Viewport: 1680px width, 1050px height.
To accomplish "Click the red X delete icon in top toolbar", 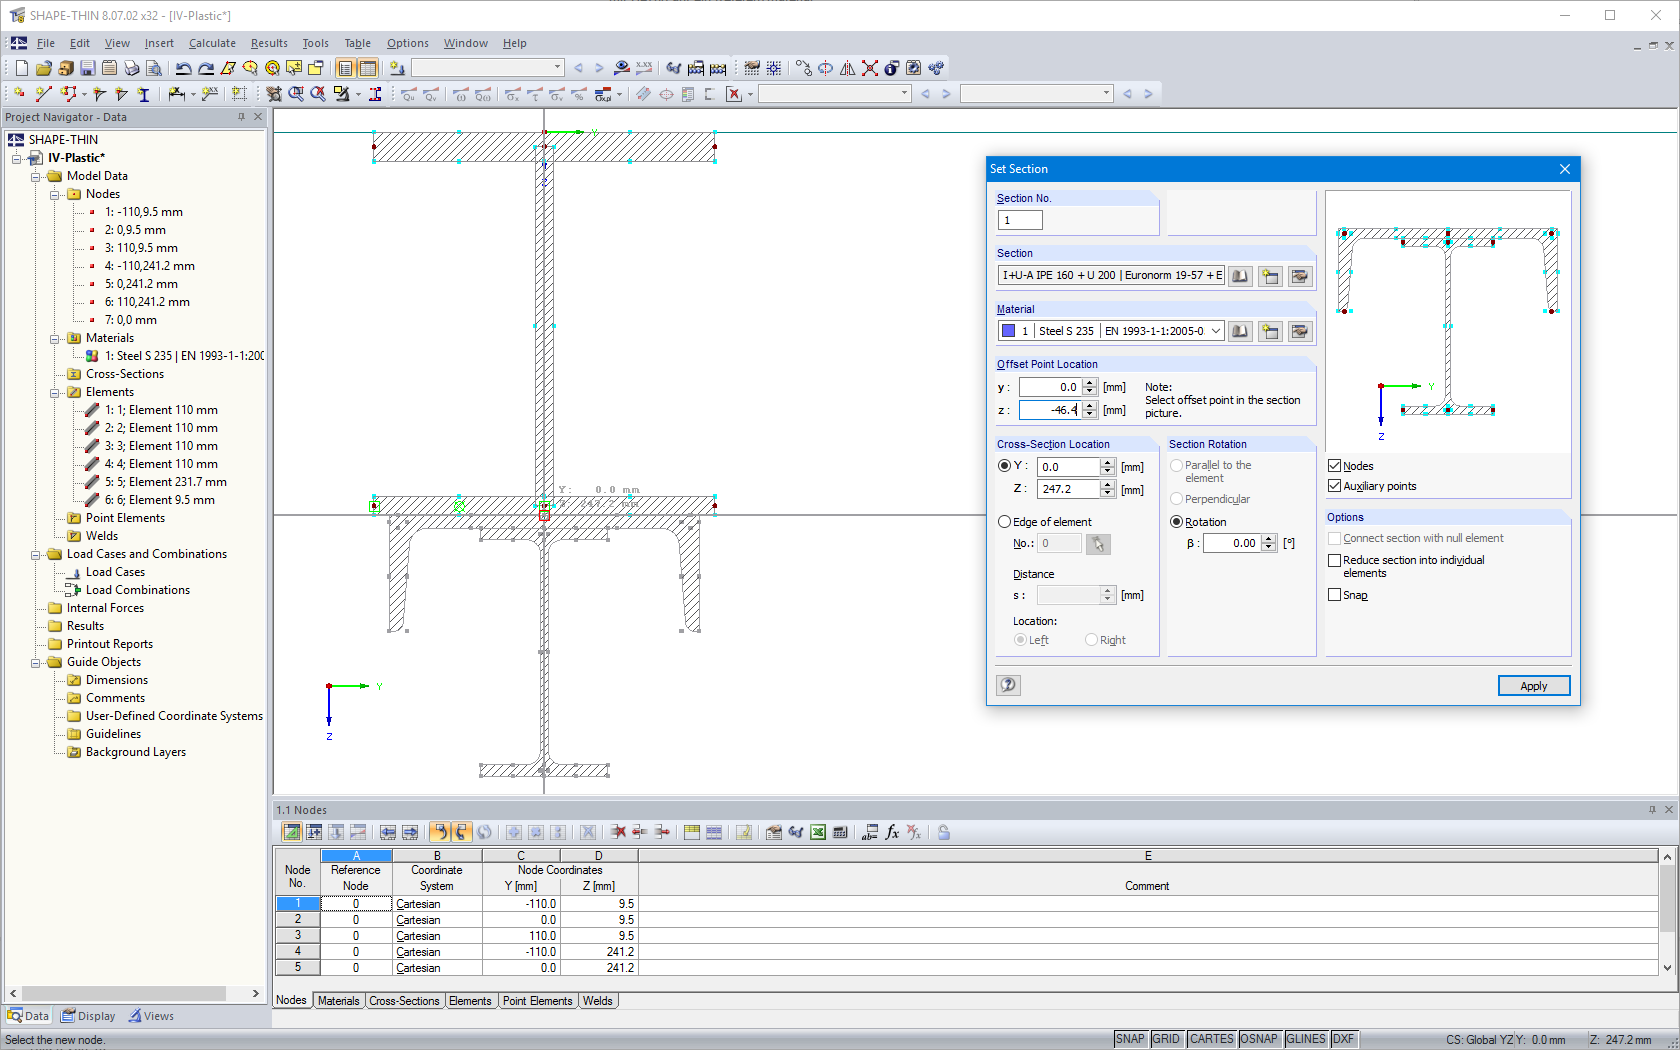I will tap(870, 68).
